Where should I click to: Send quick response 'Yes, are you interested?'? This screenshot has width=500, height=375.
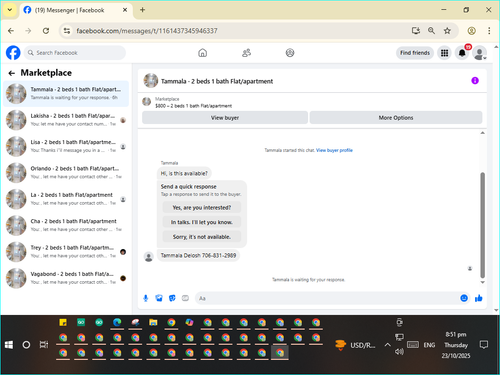202,208
